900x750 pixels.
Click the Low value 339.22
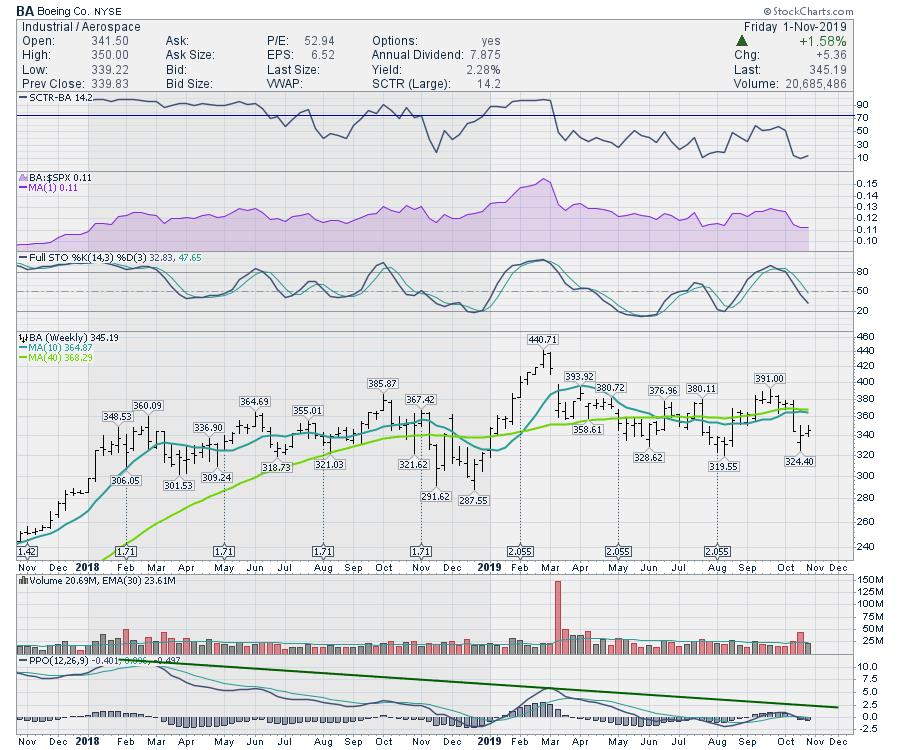pyautogui.click(x=110, y=69)
